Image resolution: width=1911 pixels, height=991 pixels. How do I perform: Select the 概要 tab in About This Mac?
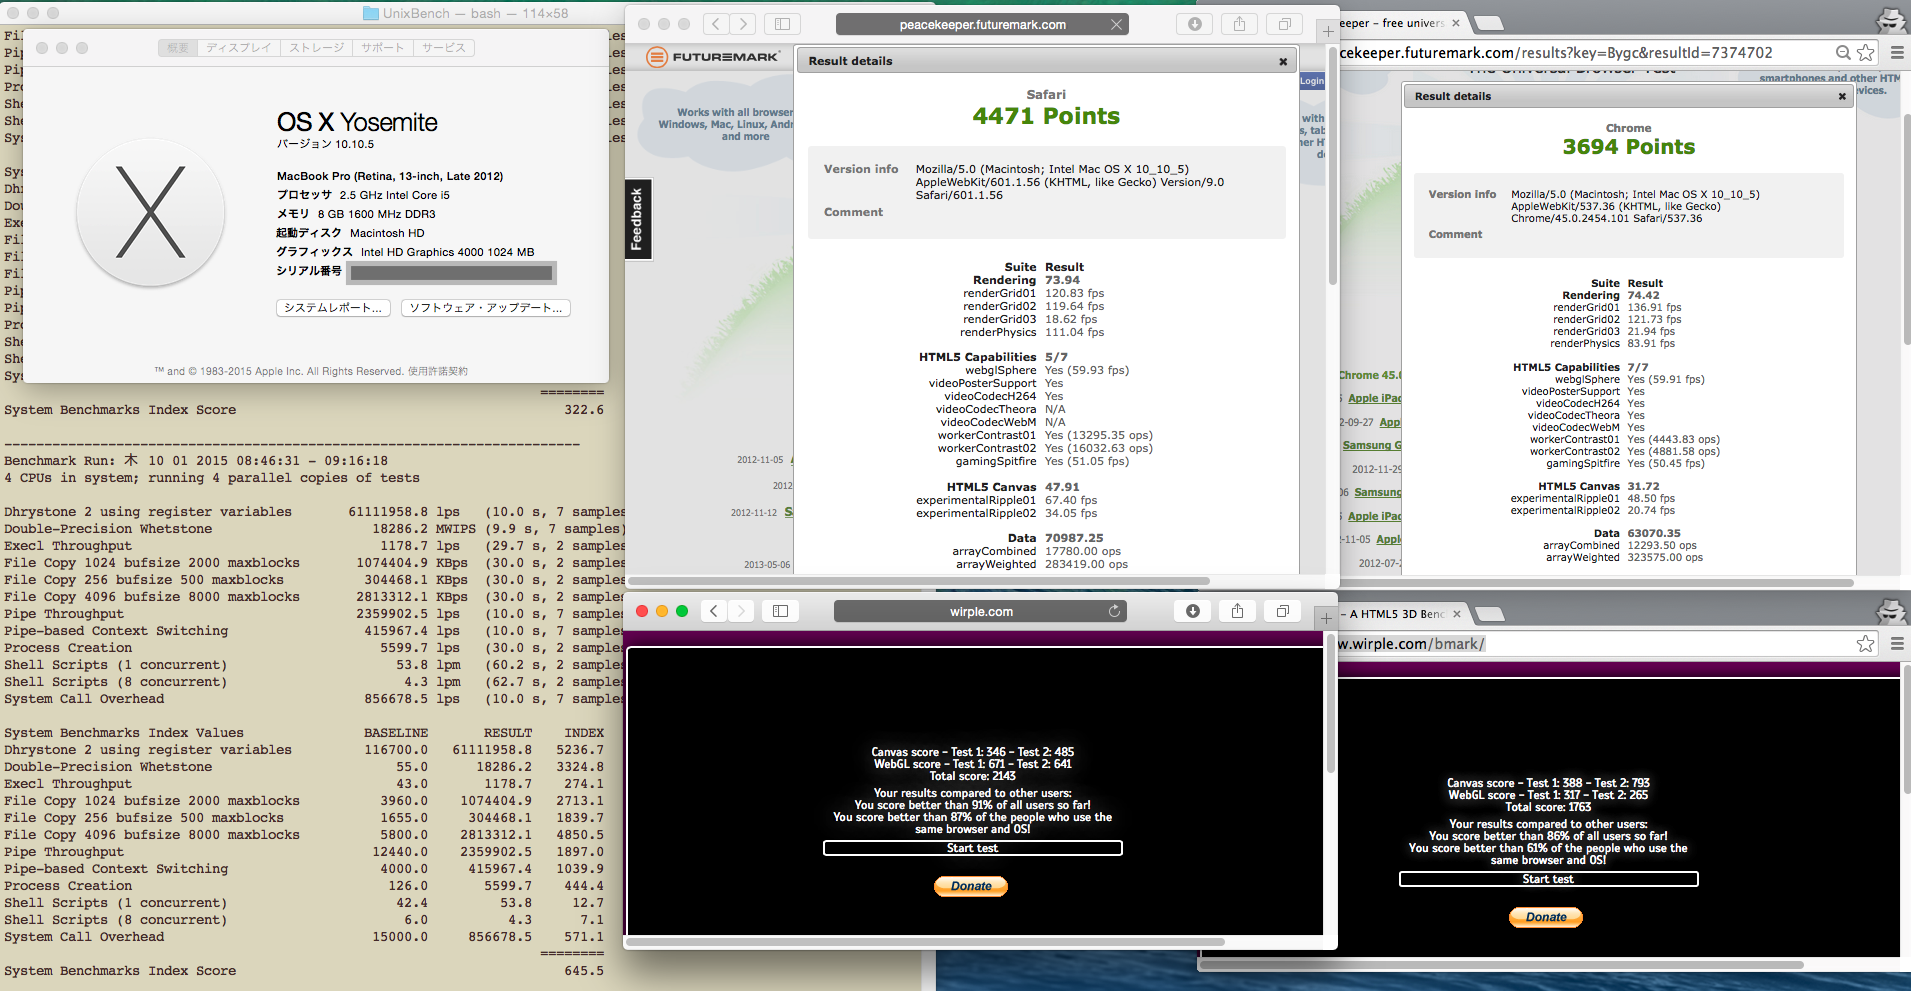point(177,48)
